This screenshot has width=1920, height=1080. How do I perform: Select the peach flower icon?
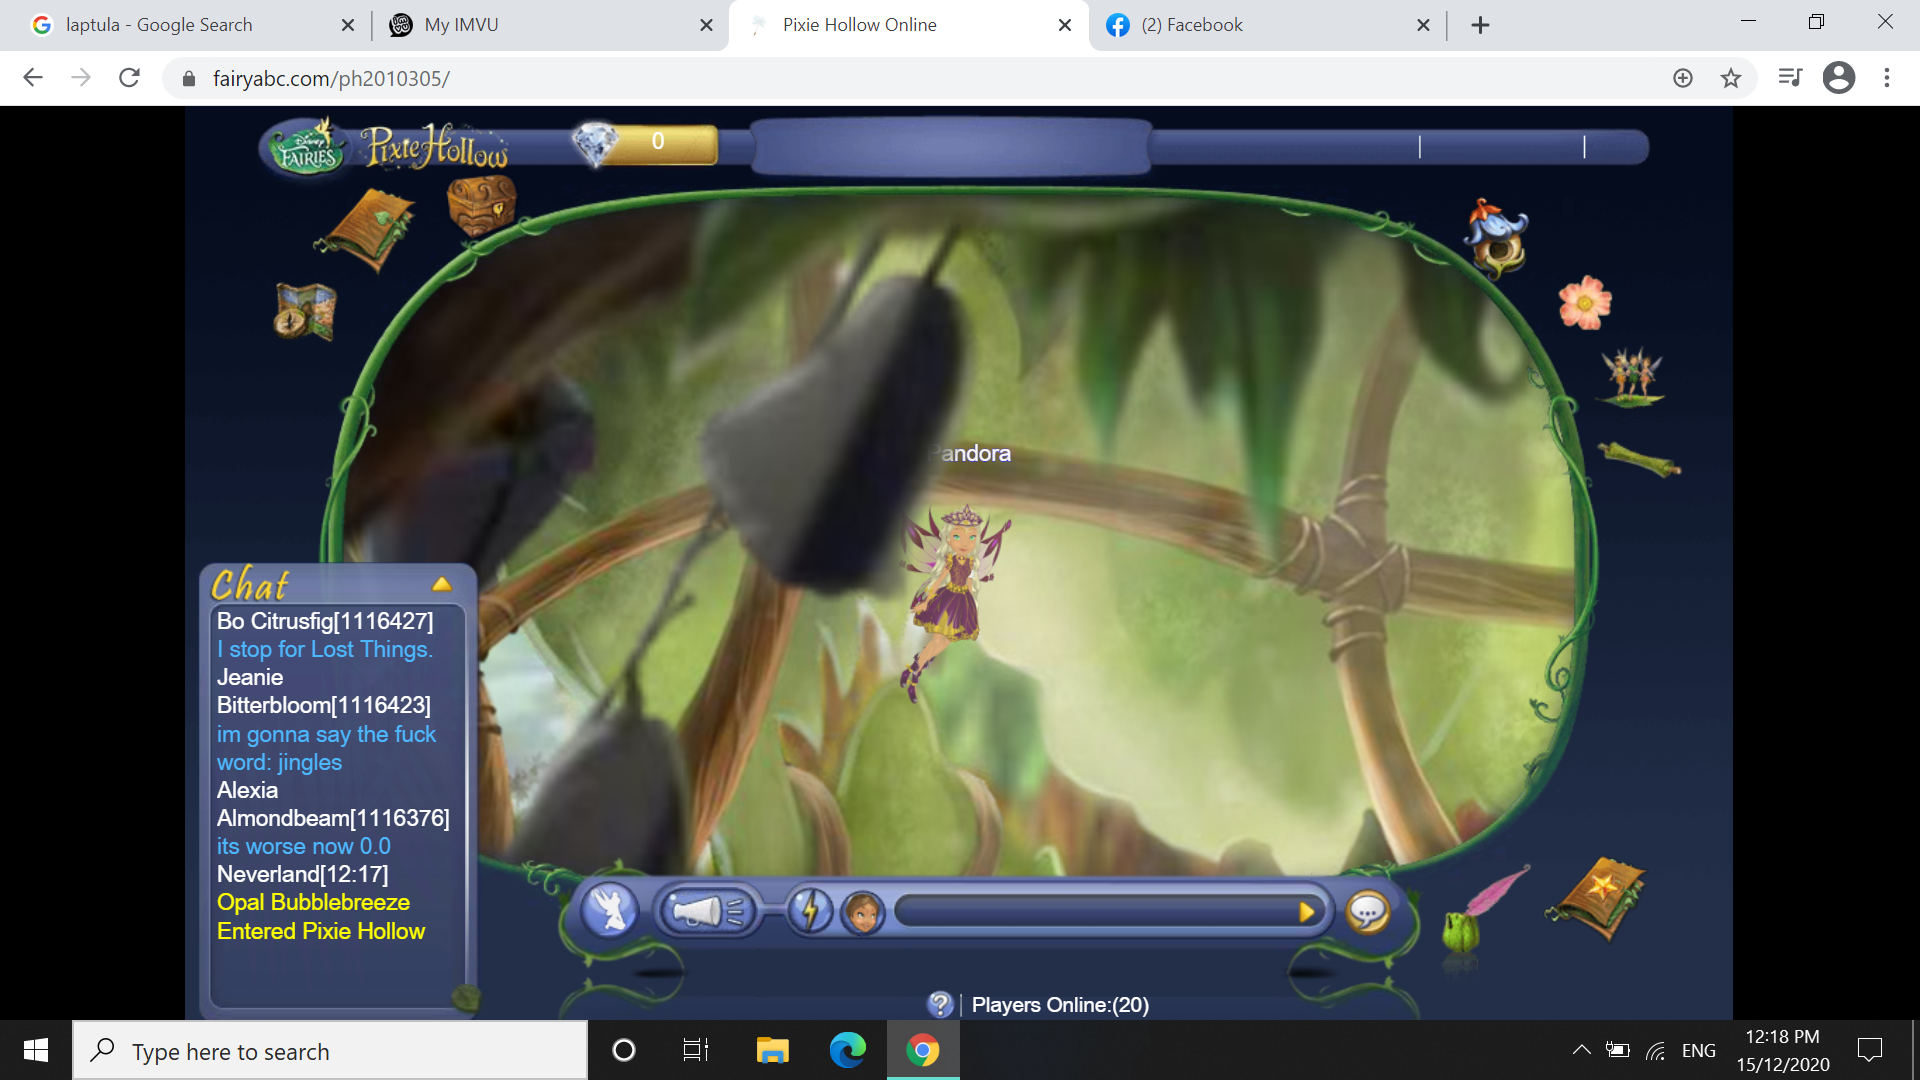pyautogui.click(x=1584, y=300)
